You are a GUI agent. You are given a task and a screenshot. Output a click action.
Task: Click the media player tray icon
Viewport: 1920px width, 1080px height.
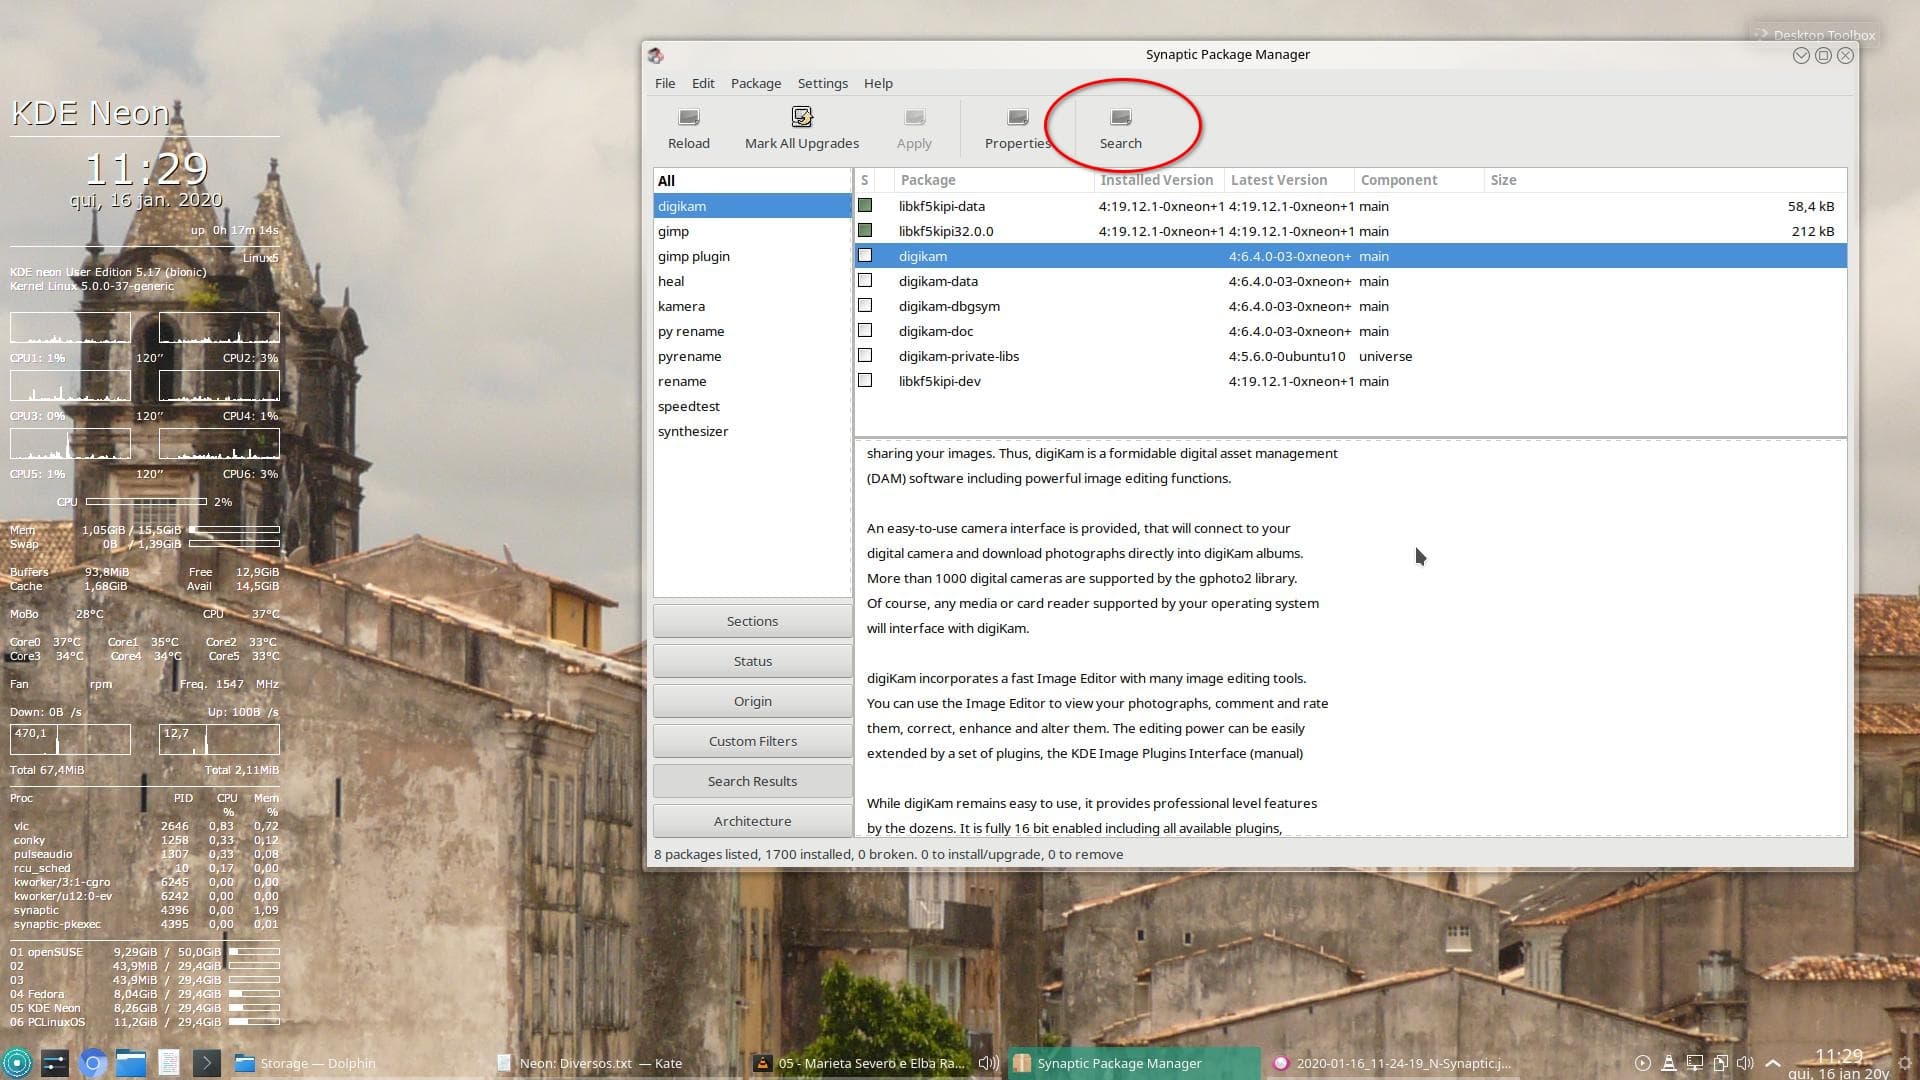click(1642, 1063)
